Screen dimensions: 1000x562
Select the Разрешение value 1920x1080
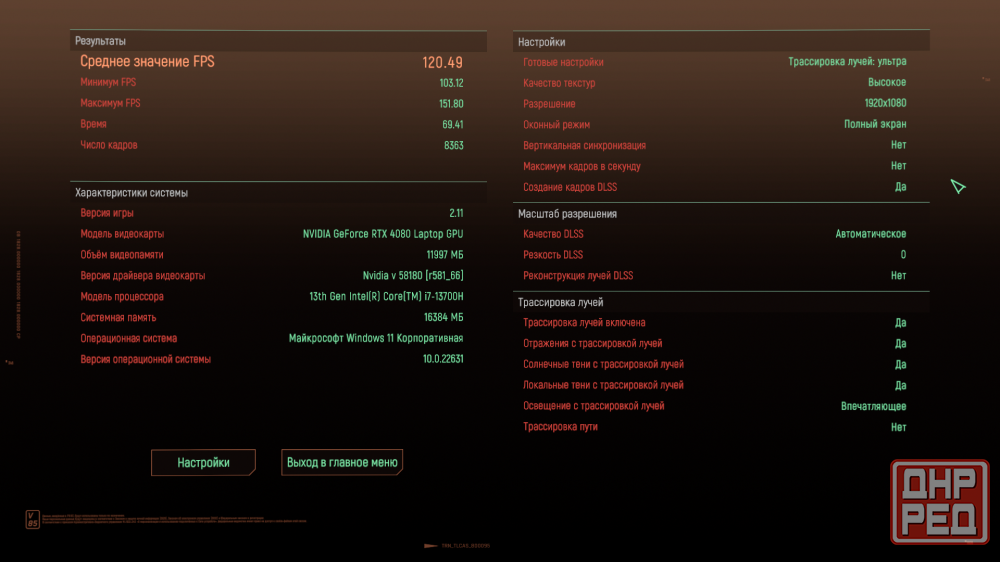[885, 104]
